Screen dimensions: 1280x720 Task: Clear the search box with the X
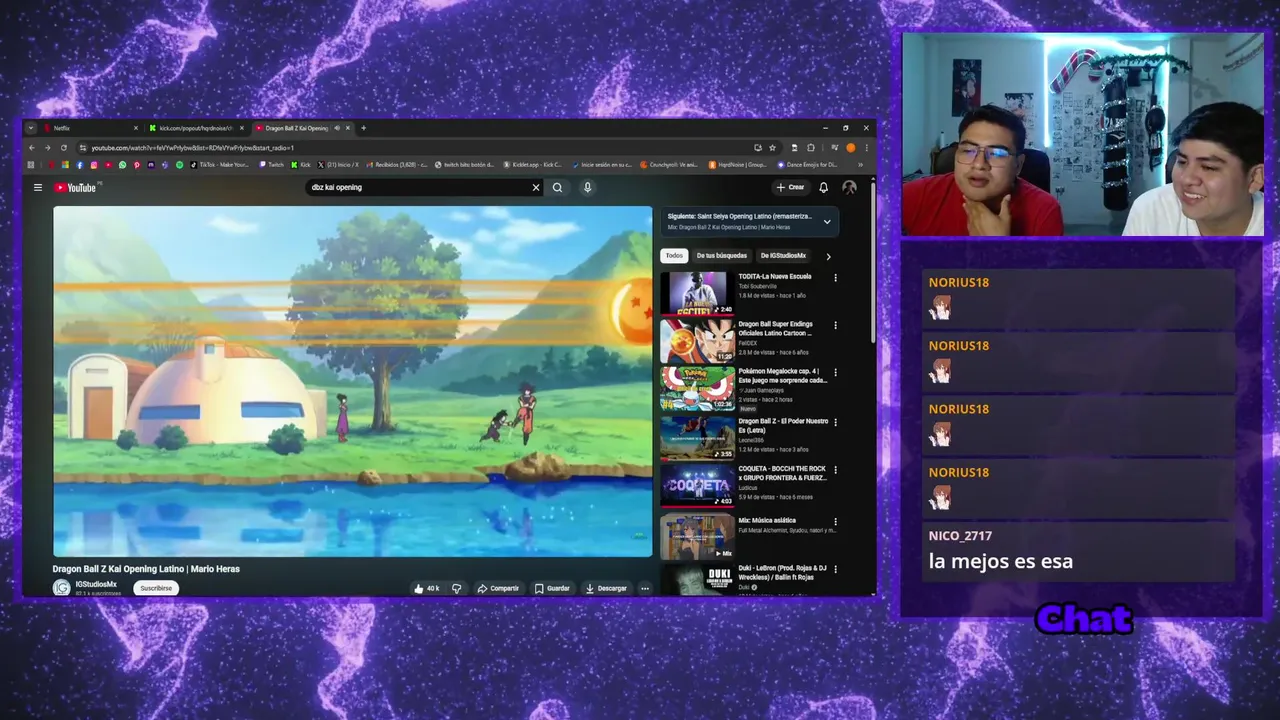tap(535, 187)
